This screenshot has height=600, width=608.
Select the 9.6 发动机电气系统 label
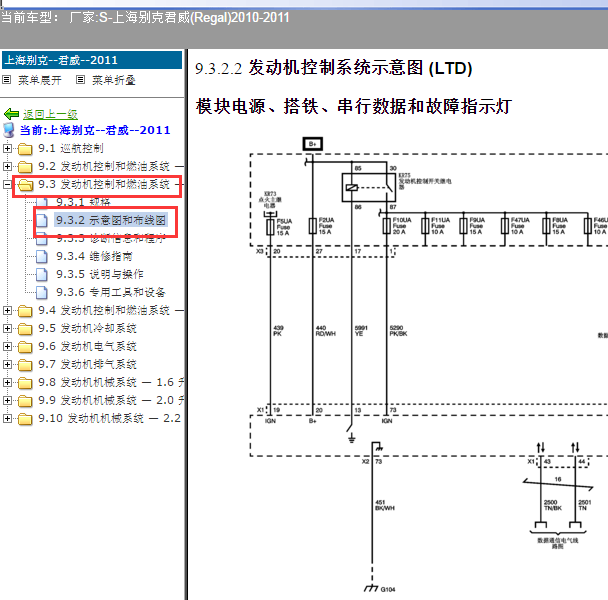87,346
